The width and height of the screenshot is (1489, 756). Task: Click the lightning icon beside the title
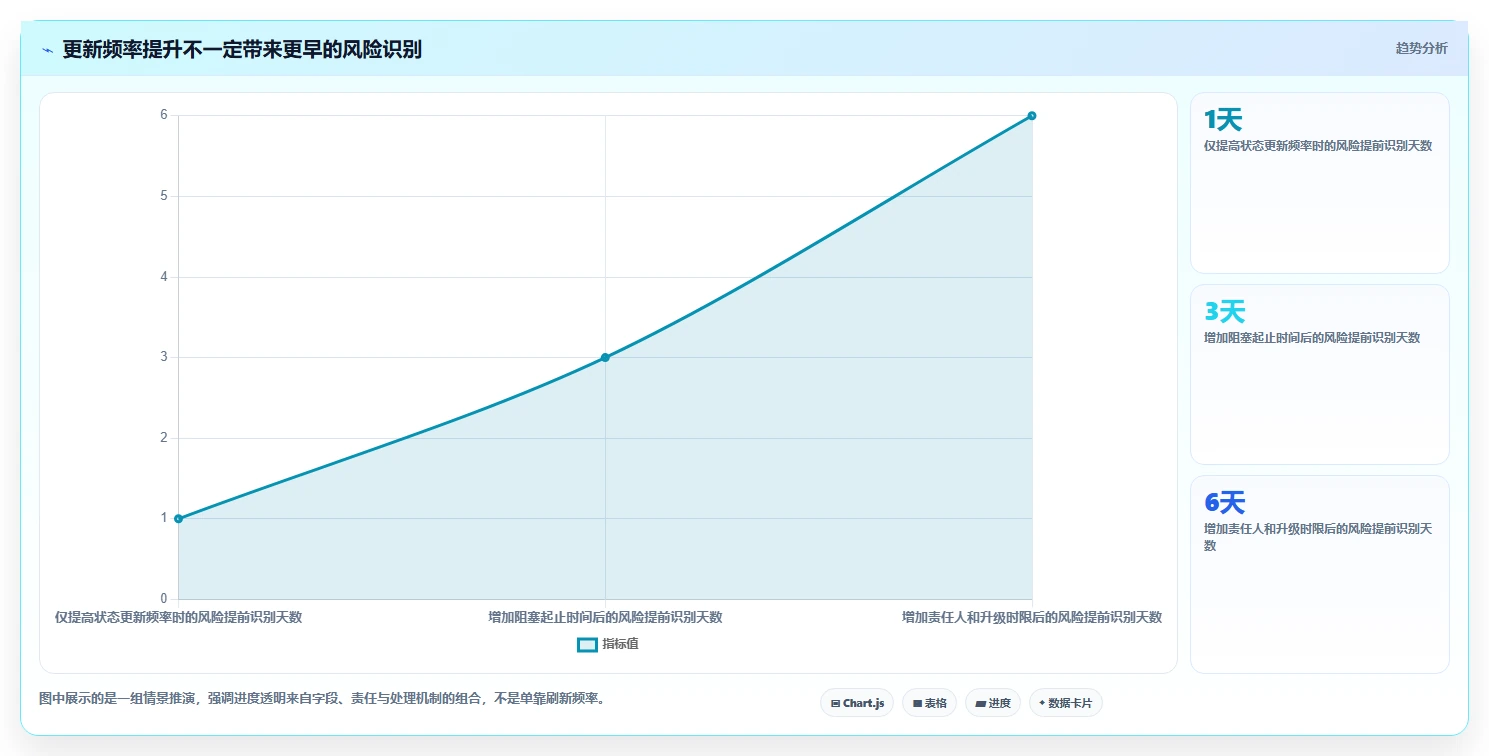coord(47,50)
